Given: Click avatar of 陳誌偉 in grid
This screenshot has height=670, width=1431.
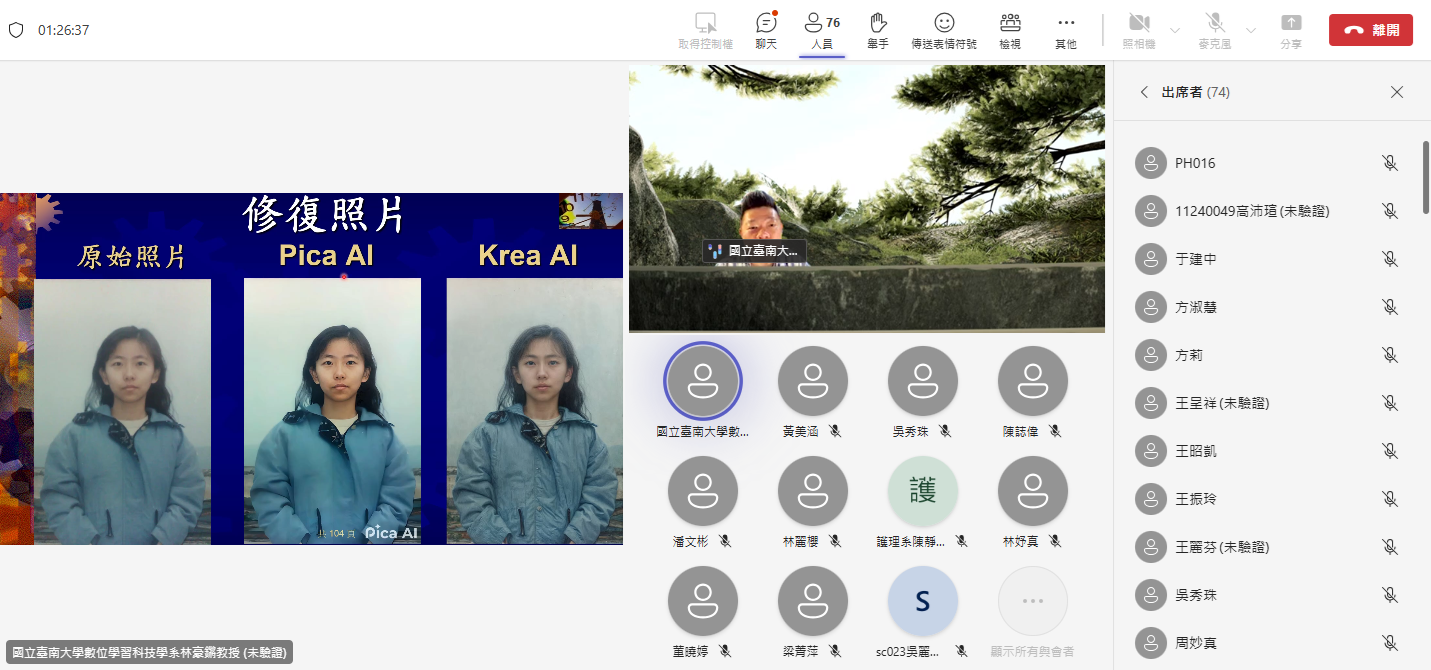Looking at the screenshot, I should (x=1033, y=382).
